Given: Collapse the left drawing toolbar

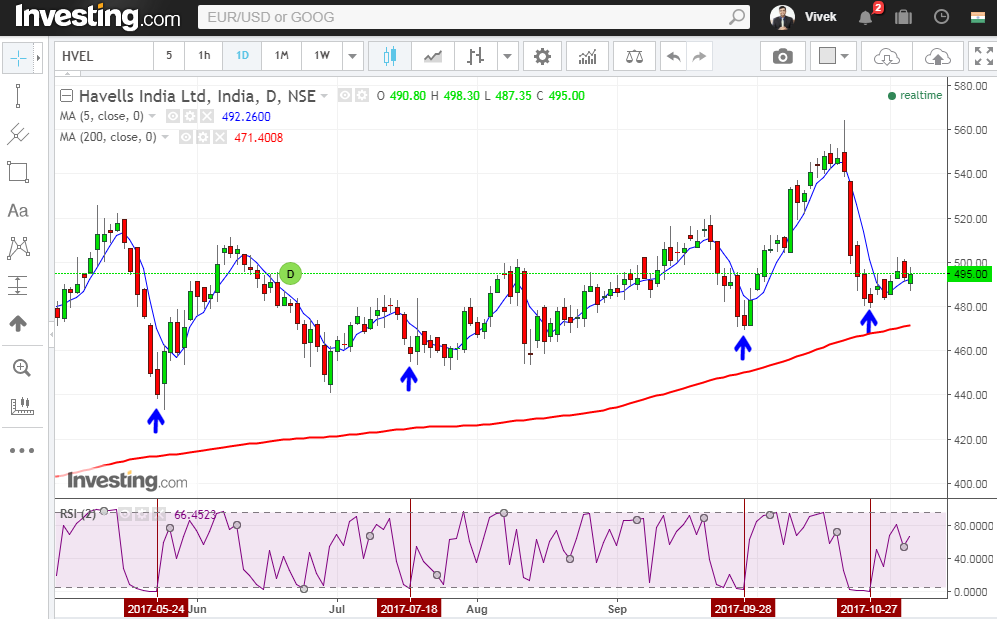Looking at the screenshot, I should coord(52,334).
